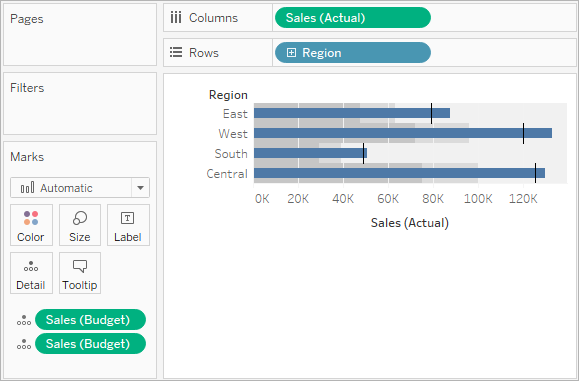
Task: Click the East blue bar
Action: [352, 113]
